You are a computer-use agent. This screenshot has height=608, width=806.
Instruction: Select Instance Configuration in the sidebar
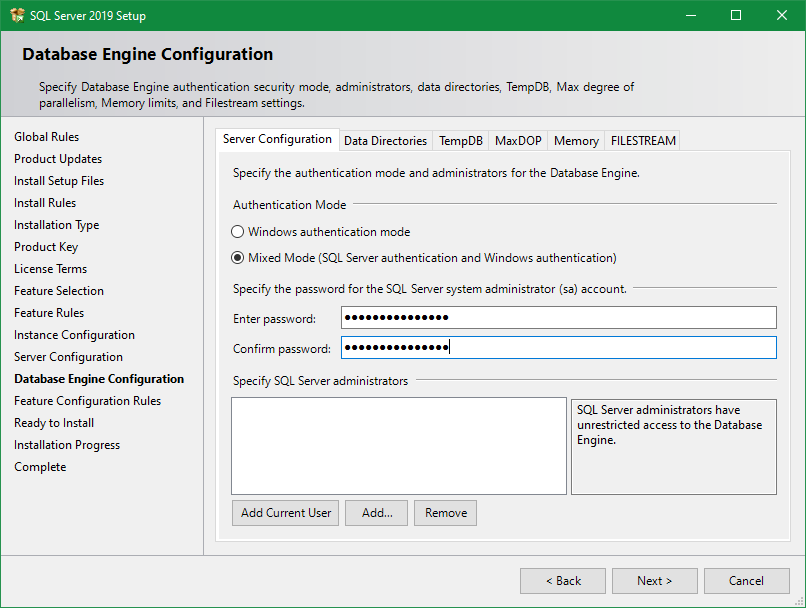click(x=74, y=334)
